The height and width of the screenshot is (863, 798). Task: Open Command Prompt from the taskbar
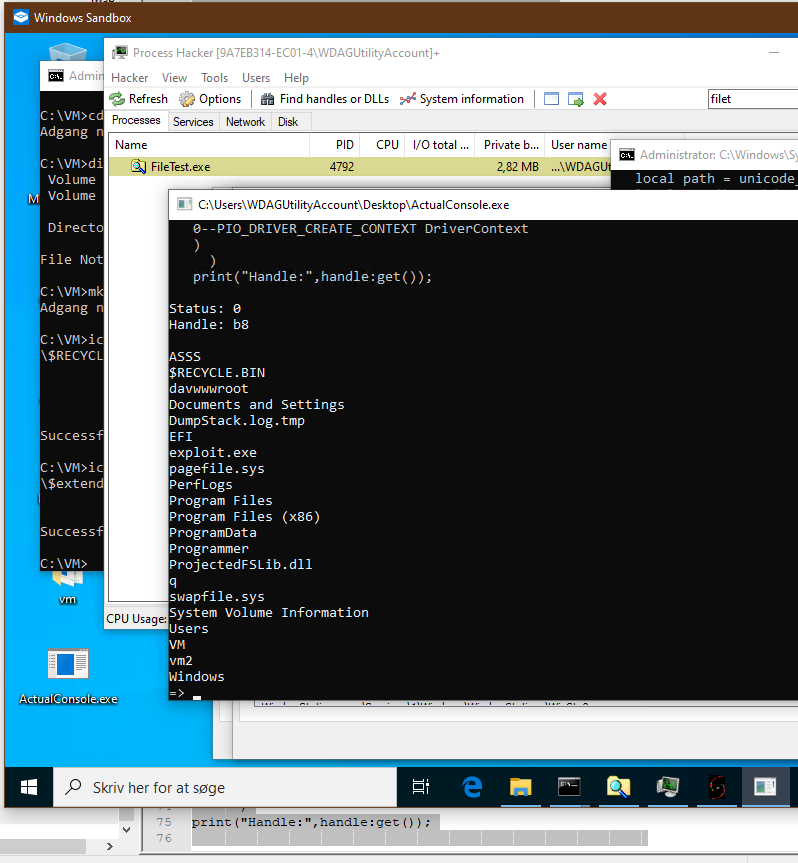569,788
